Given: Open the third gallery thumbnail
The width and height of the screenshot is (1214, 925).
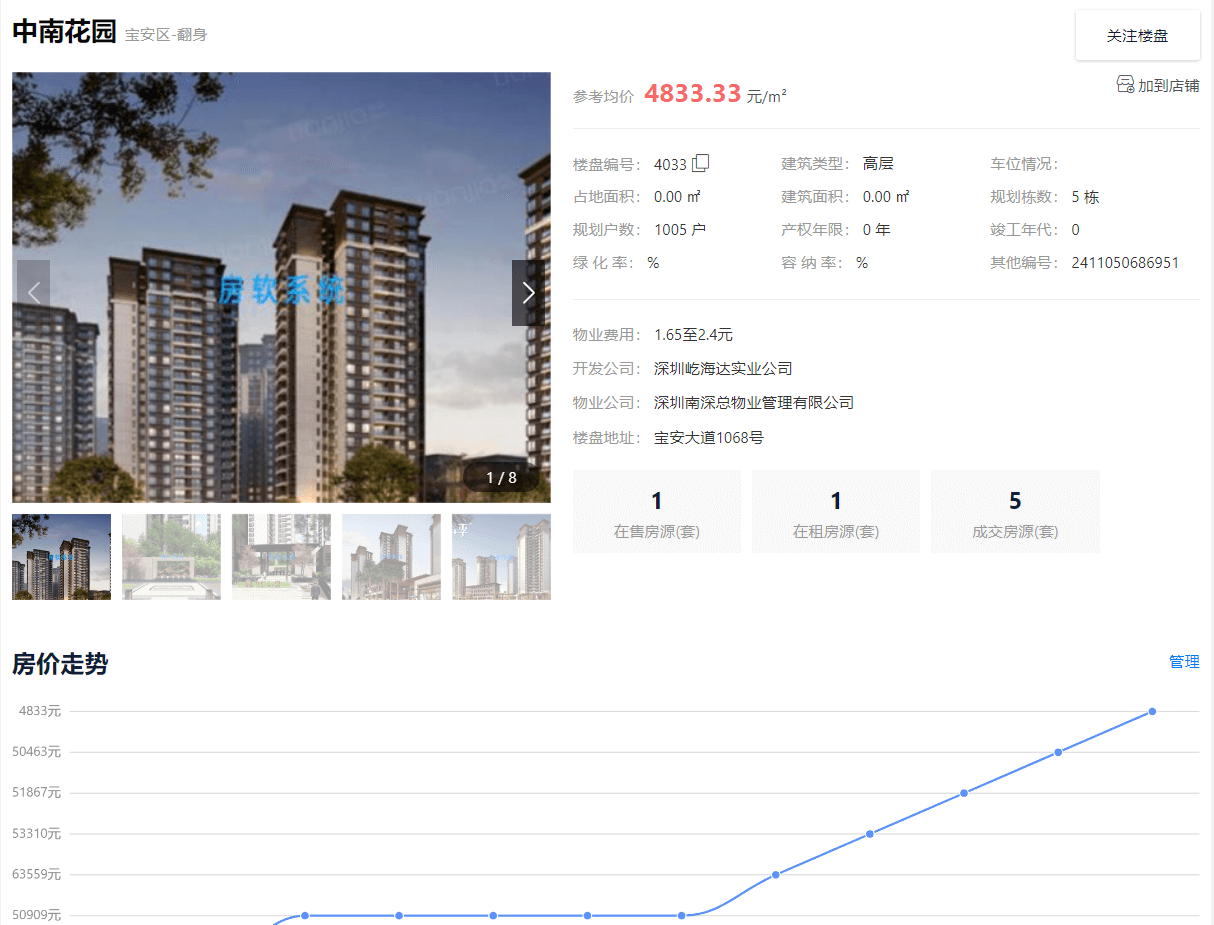Looking at the screenshot, I should point(281,557).
